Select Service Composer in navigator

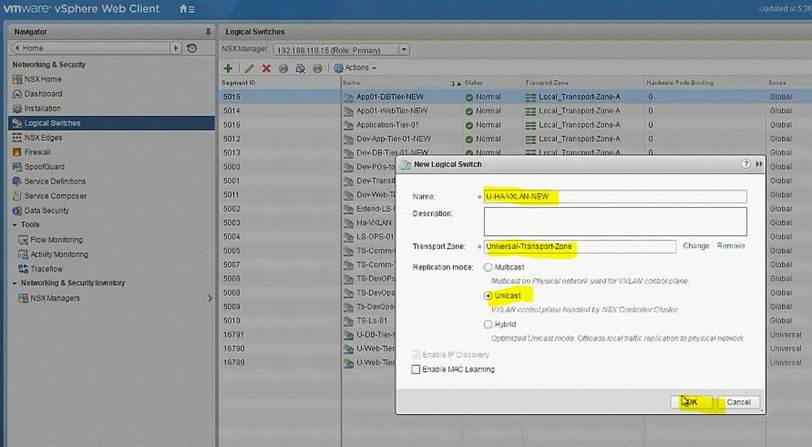coord(55,196)
